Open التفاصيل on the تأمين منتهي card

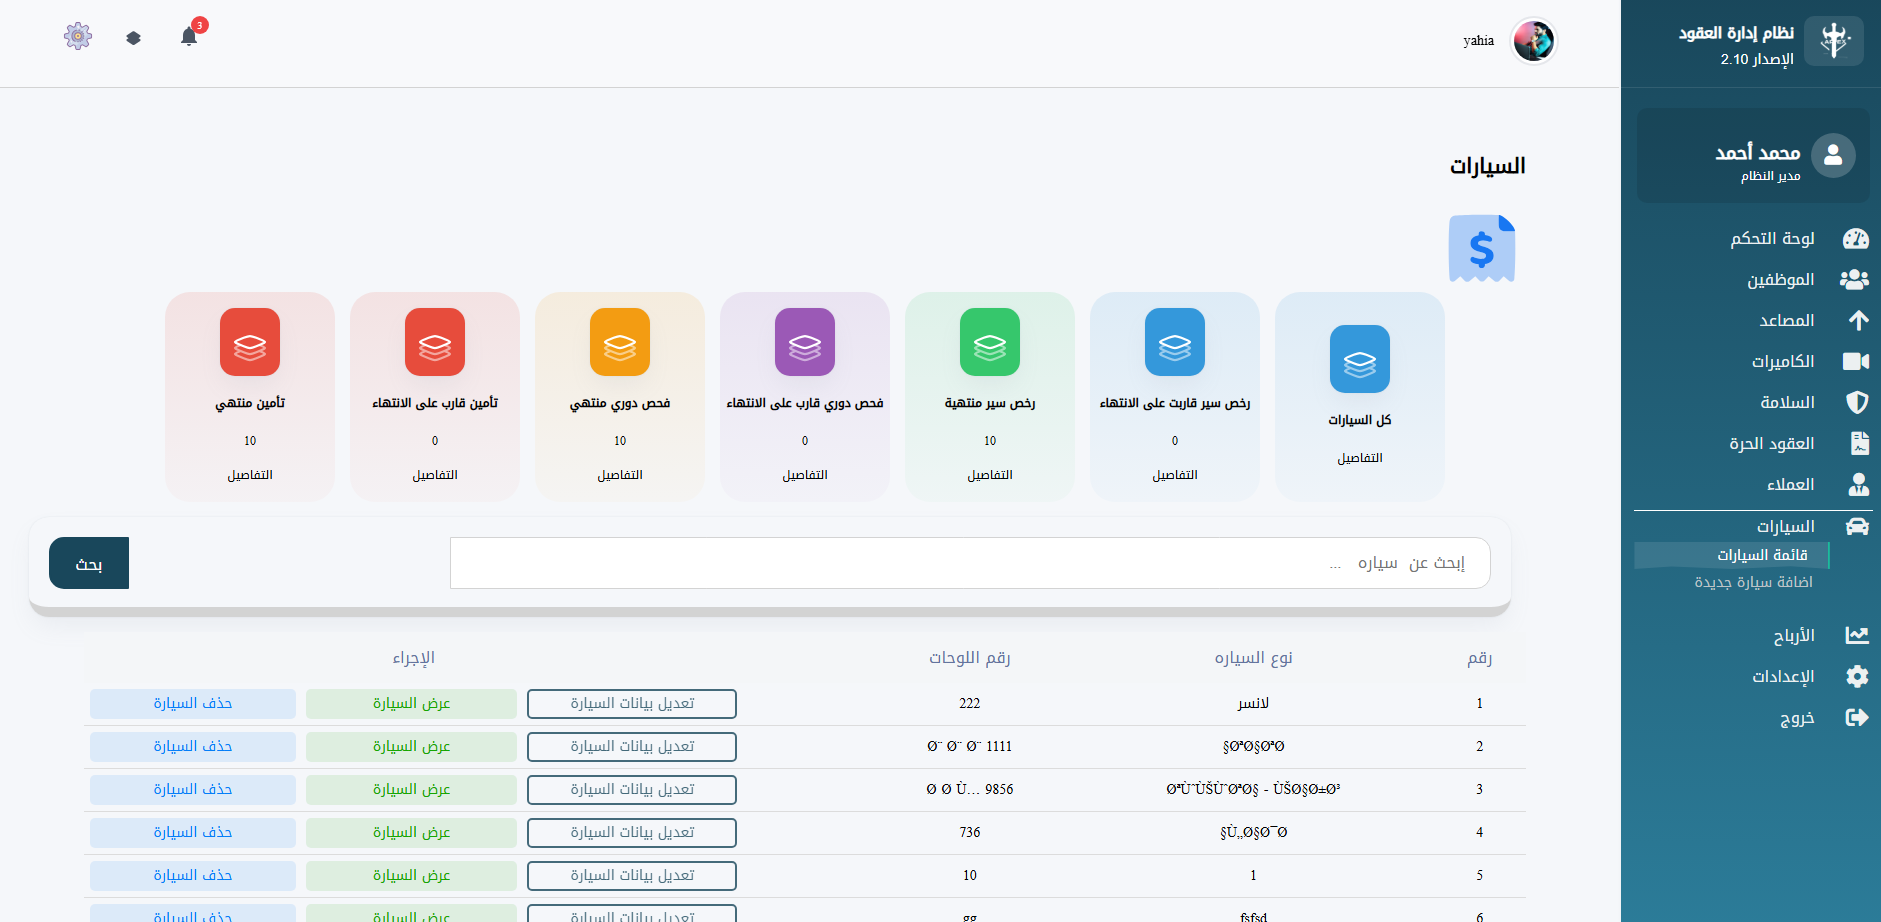[249, 474]
